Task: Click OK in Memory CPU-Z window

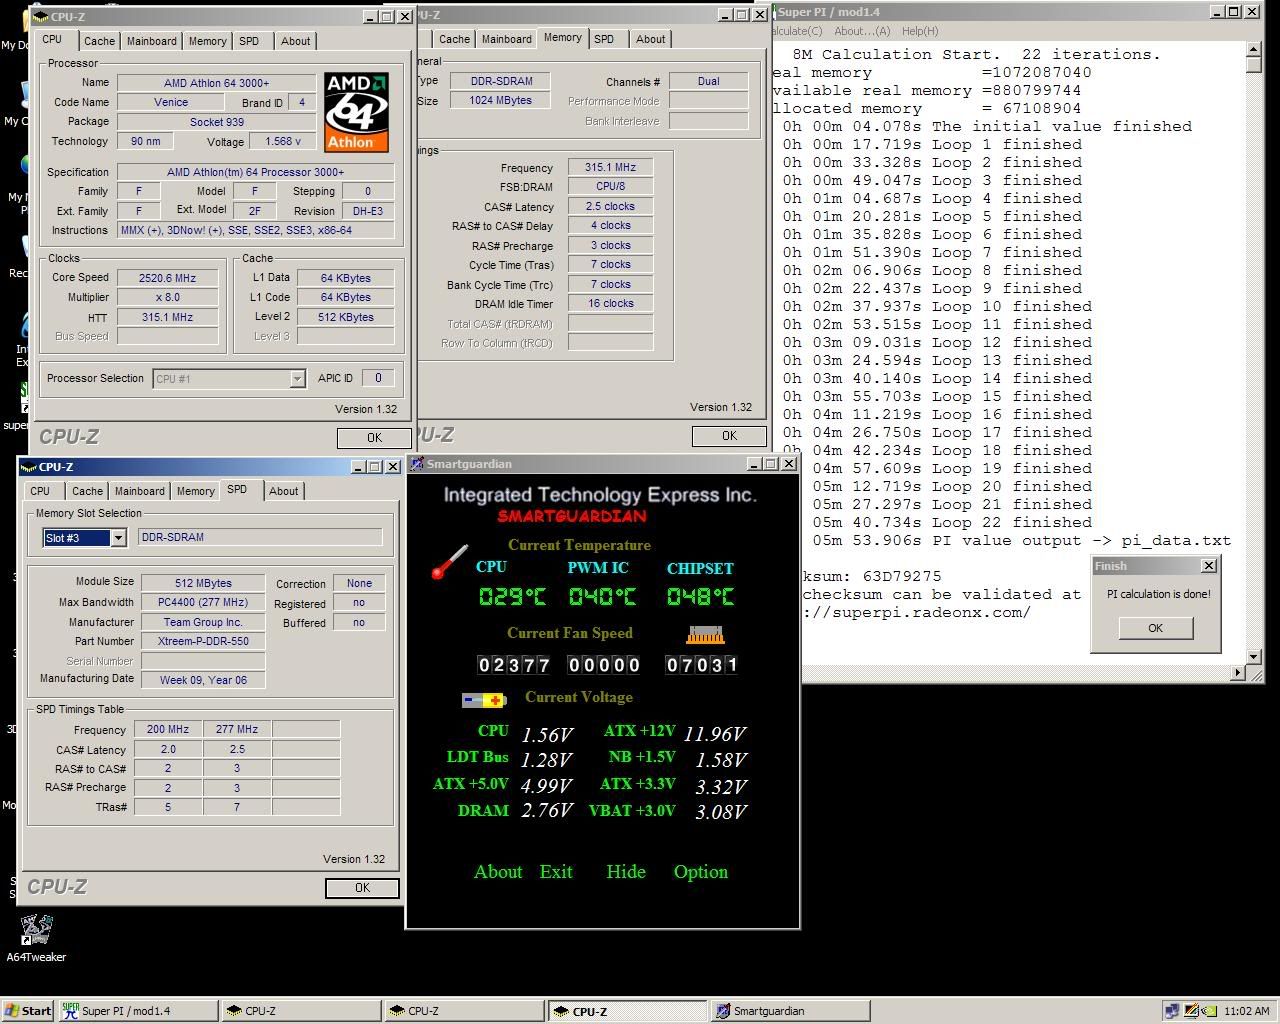Action: (729, 436)
